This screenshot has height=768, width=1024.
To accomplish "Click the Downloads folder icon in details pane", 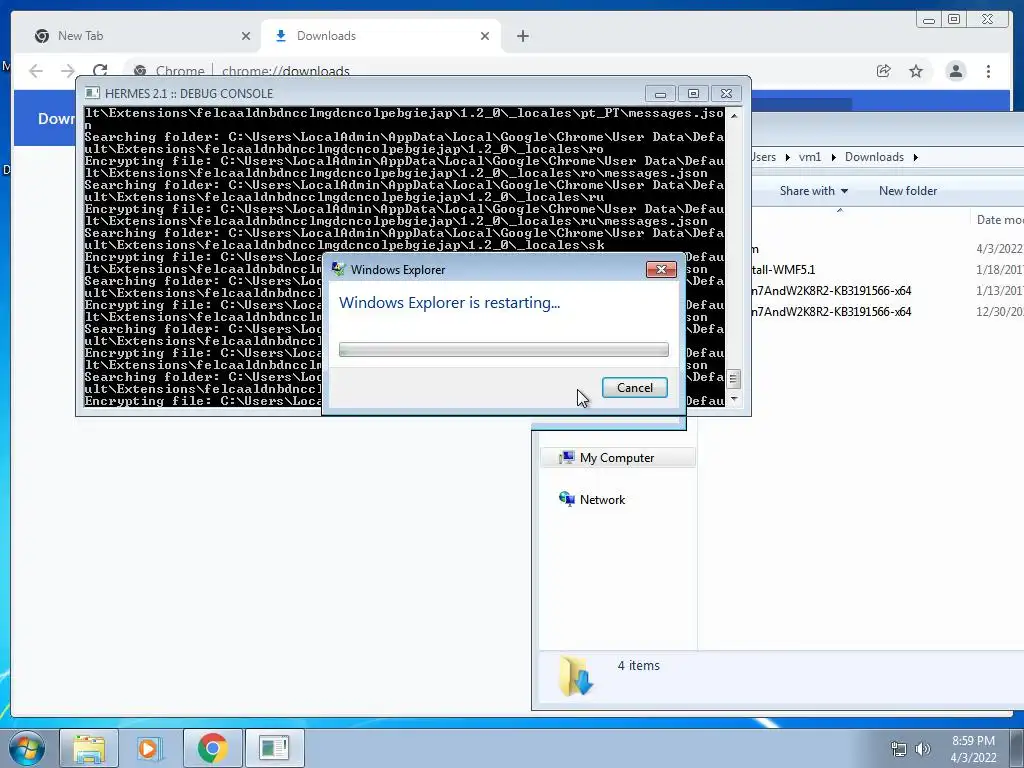I will pos(576,675).
